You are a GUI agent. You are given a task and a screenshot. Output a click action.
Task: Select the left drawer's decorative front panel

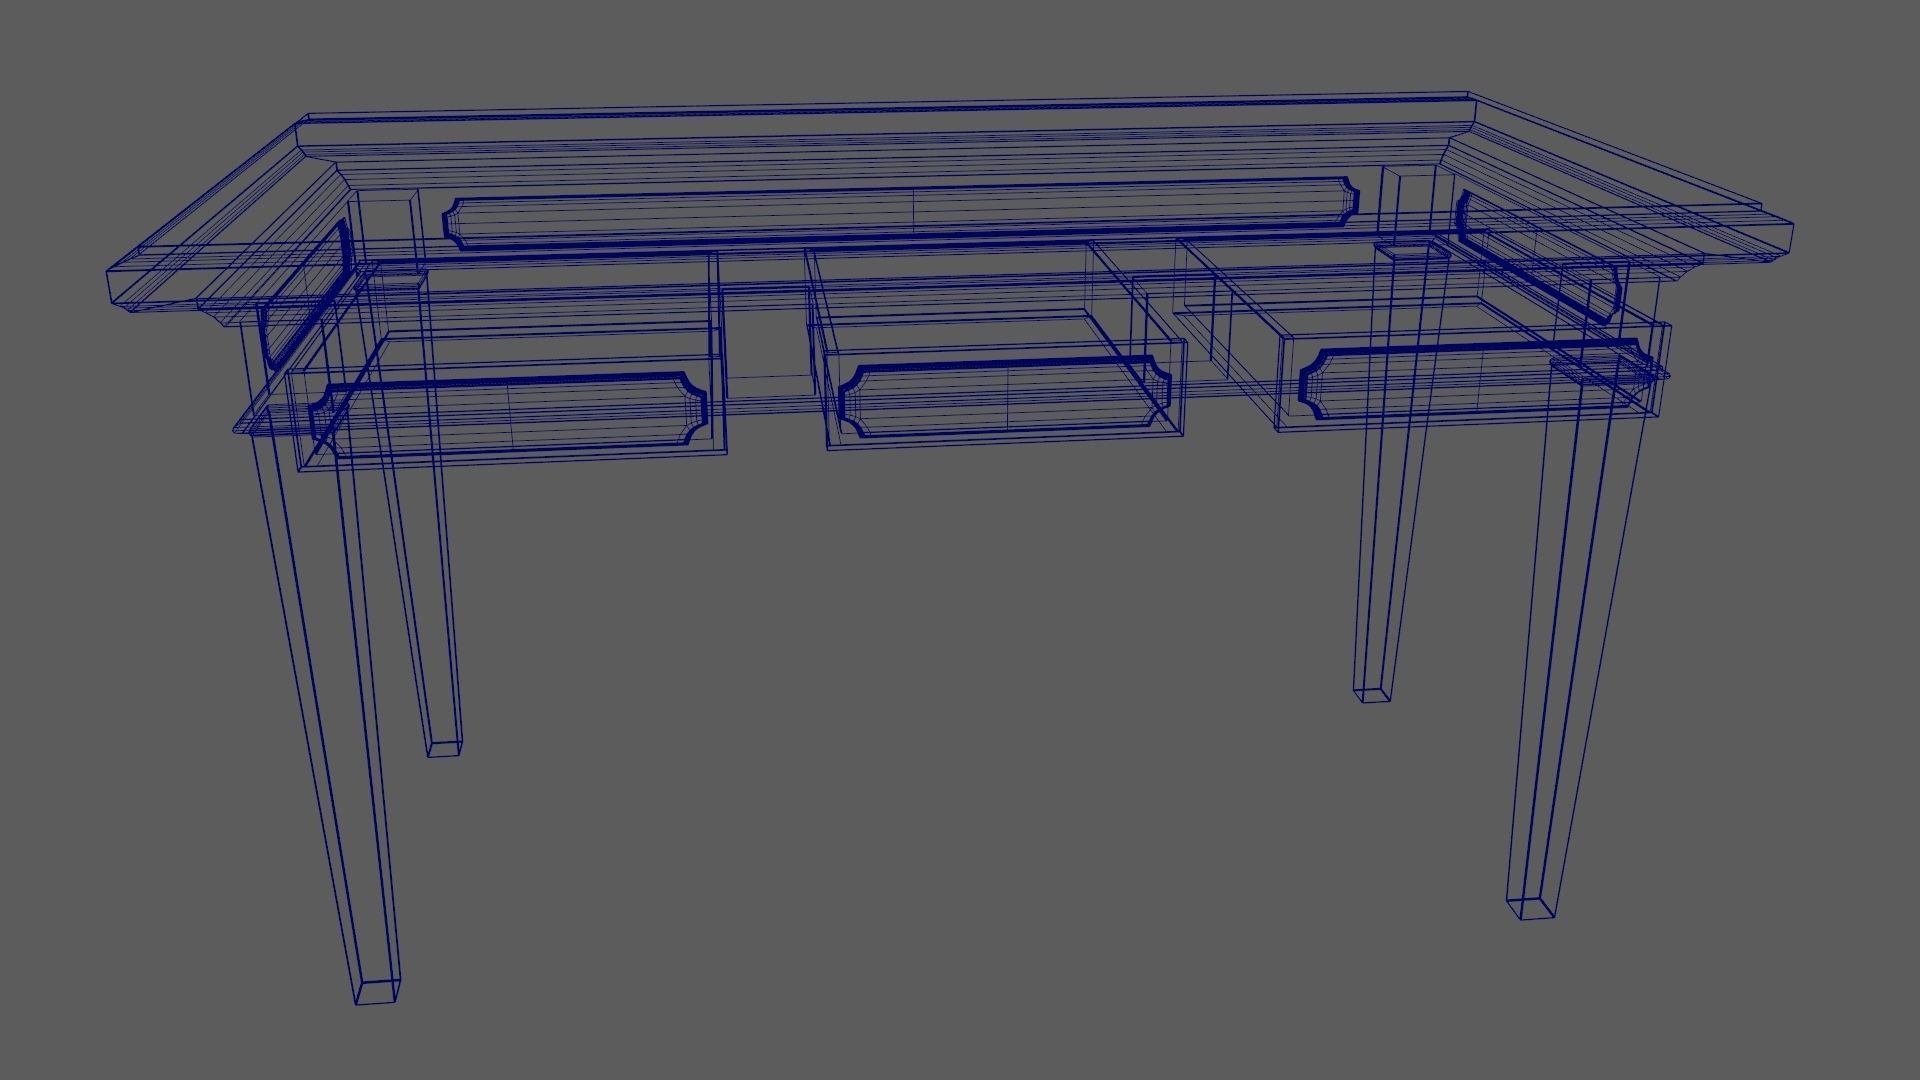pyautogui.click(x=508, y=412)
